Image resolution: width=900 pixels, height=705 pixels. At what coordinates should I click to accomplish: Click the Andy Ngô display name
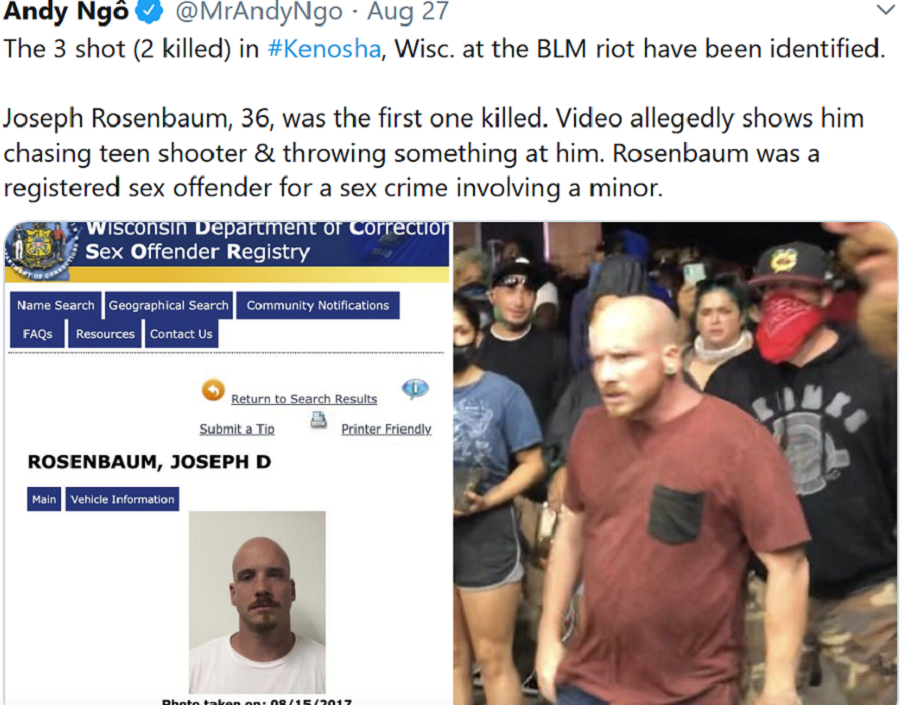coord(66,11)
